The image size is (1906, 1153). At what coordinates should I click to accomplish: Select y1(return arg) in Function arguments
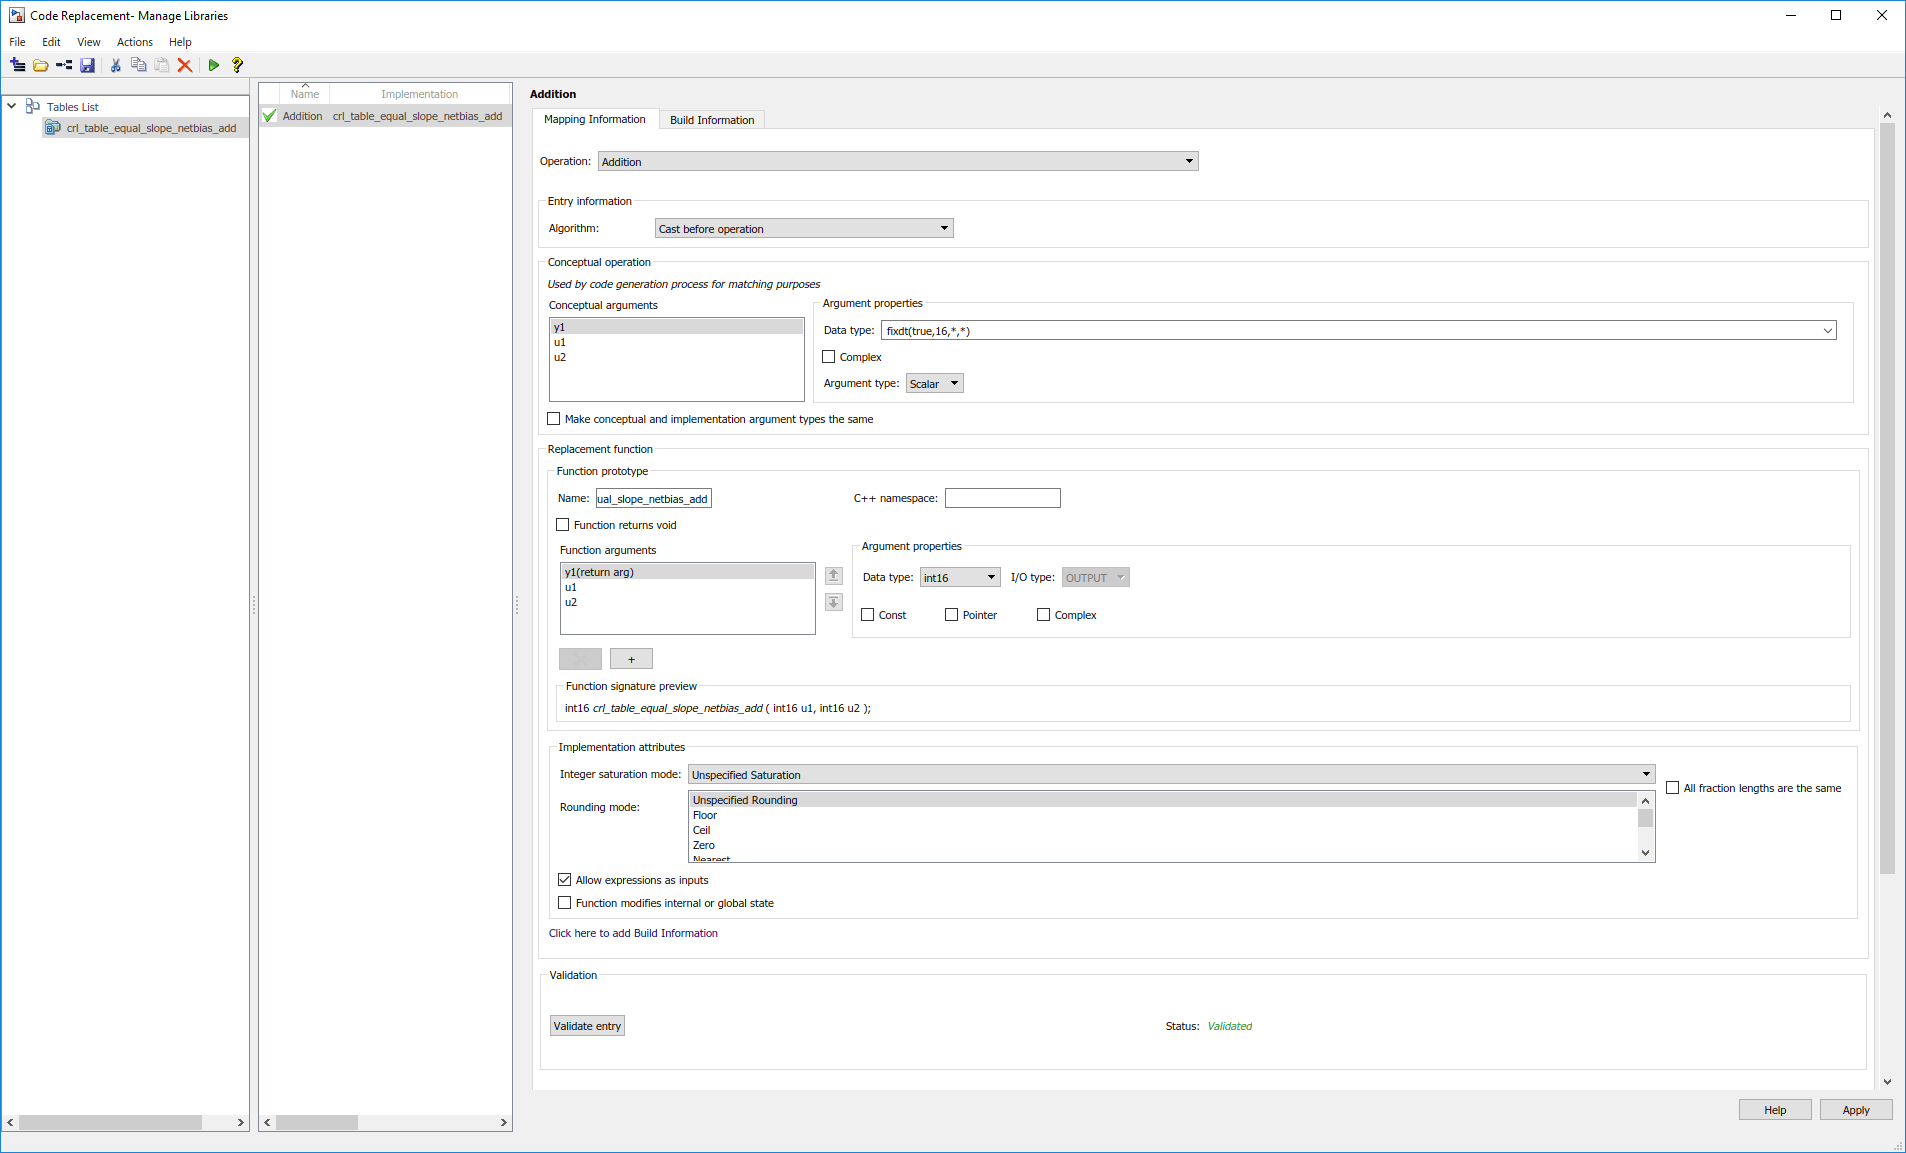click(687, 572)
